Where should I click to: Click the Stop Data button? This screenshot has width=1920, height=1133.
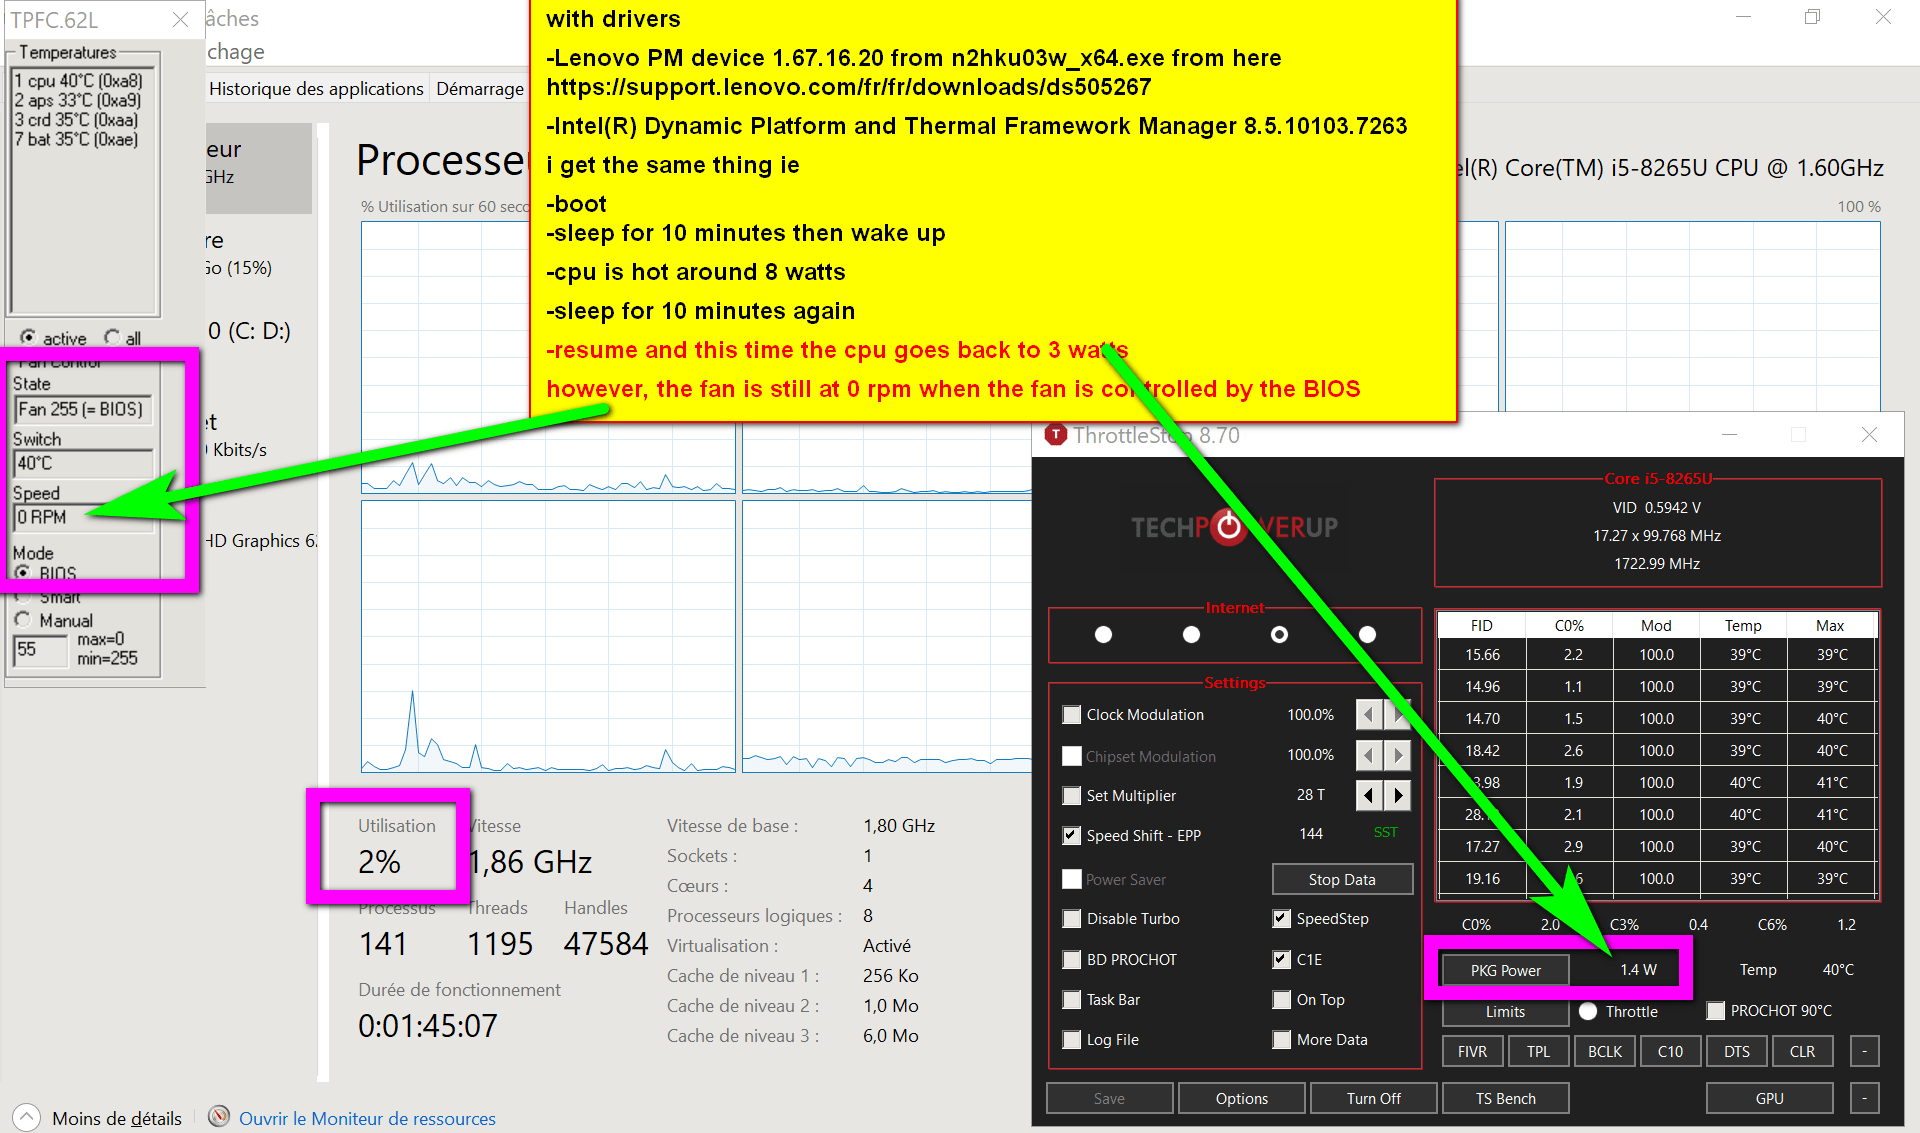click(1342, 879)
